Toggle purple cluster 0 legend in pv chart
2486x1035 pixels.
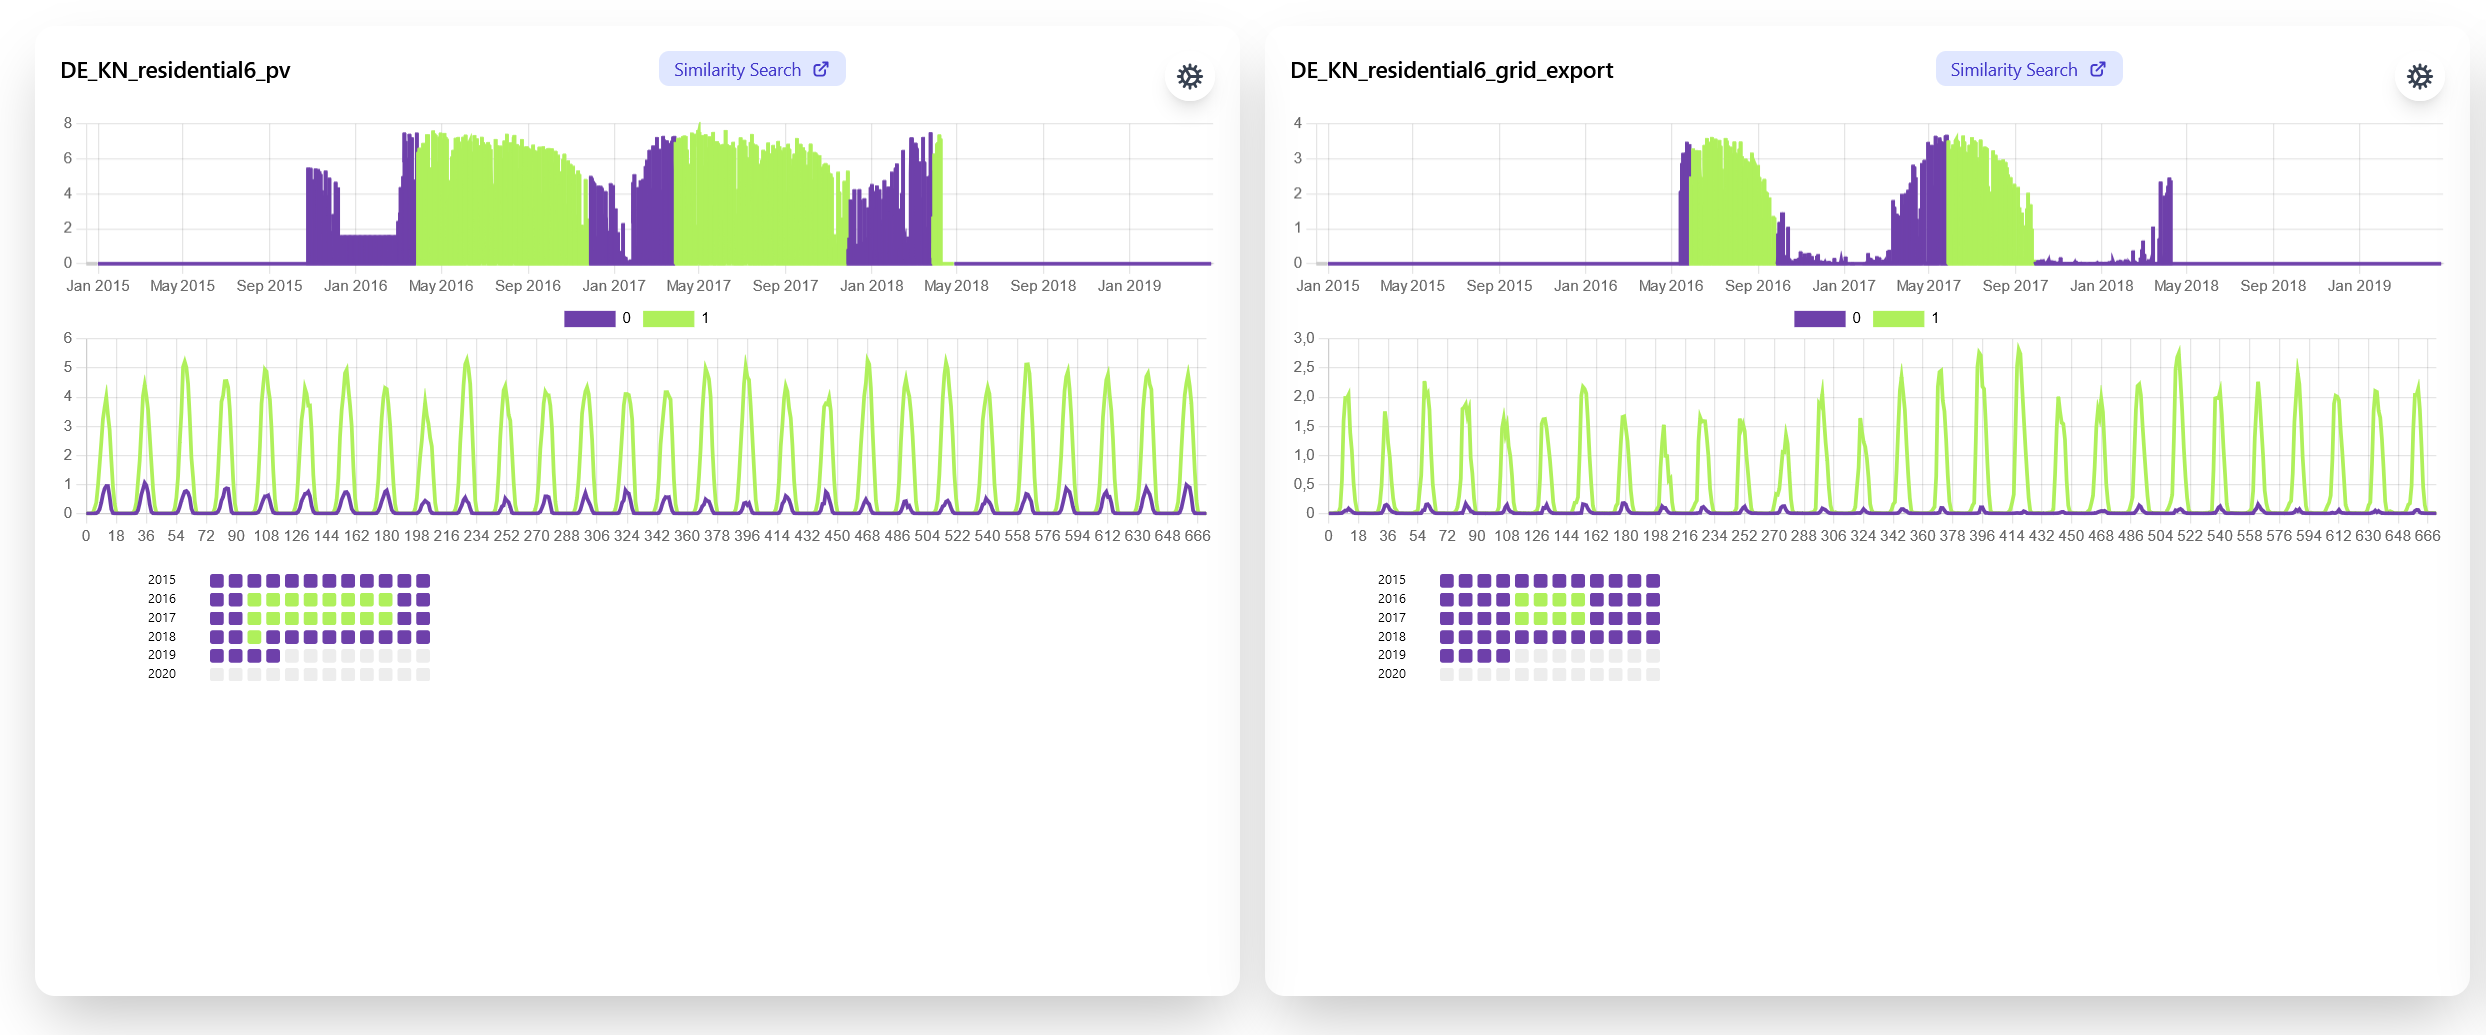[589, 318]
